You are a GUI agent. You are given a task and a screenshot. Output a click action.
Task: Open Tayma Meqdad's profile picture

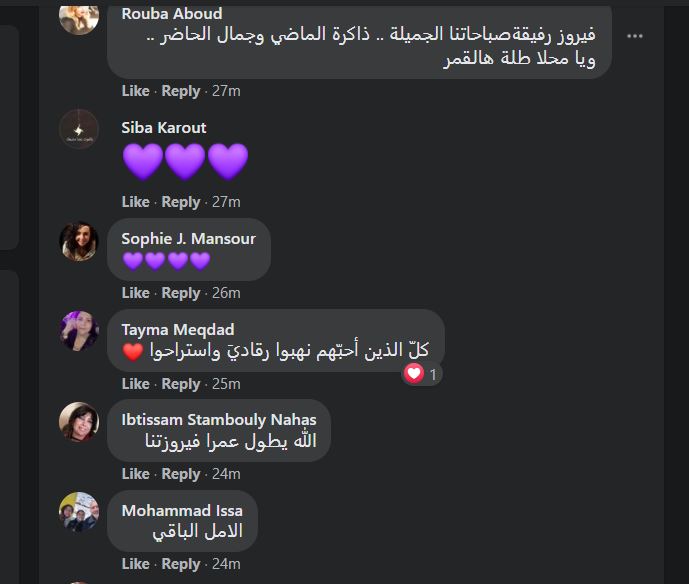click(x=79, y=331)
